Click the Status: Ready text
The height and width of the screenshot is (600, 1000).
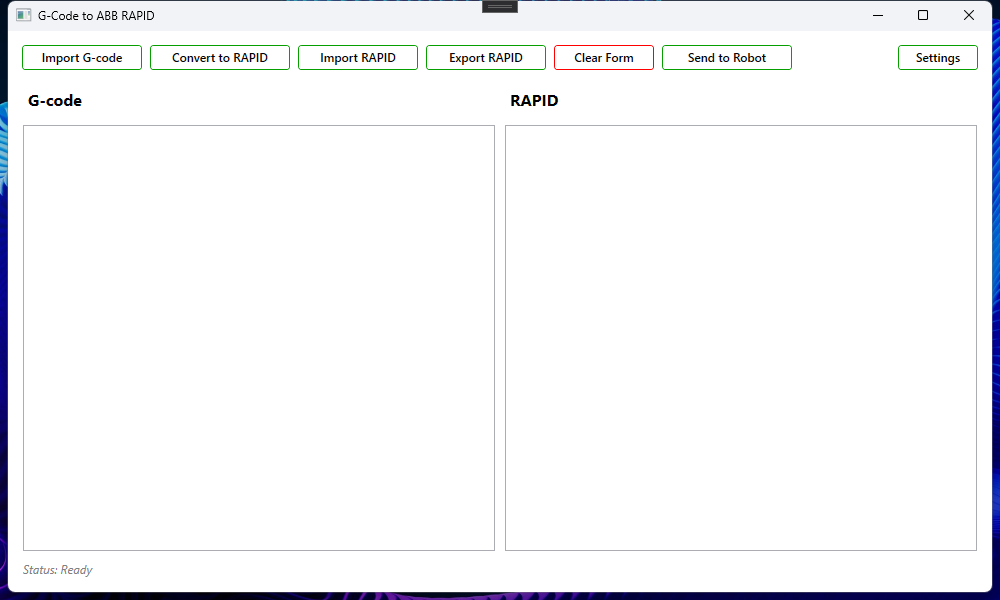[x=58, y=570]
